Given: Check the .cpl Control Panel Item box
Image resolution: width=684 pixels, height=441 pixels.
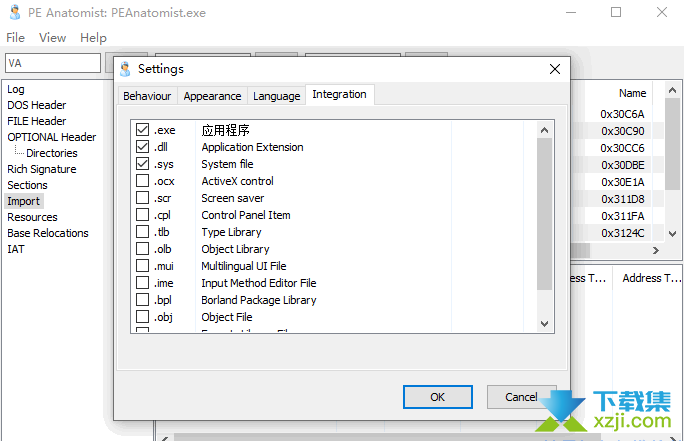Looking at the screenshot, I should (142, 215).
